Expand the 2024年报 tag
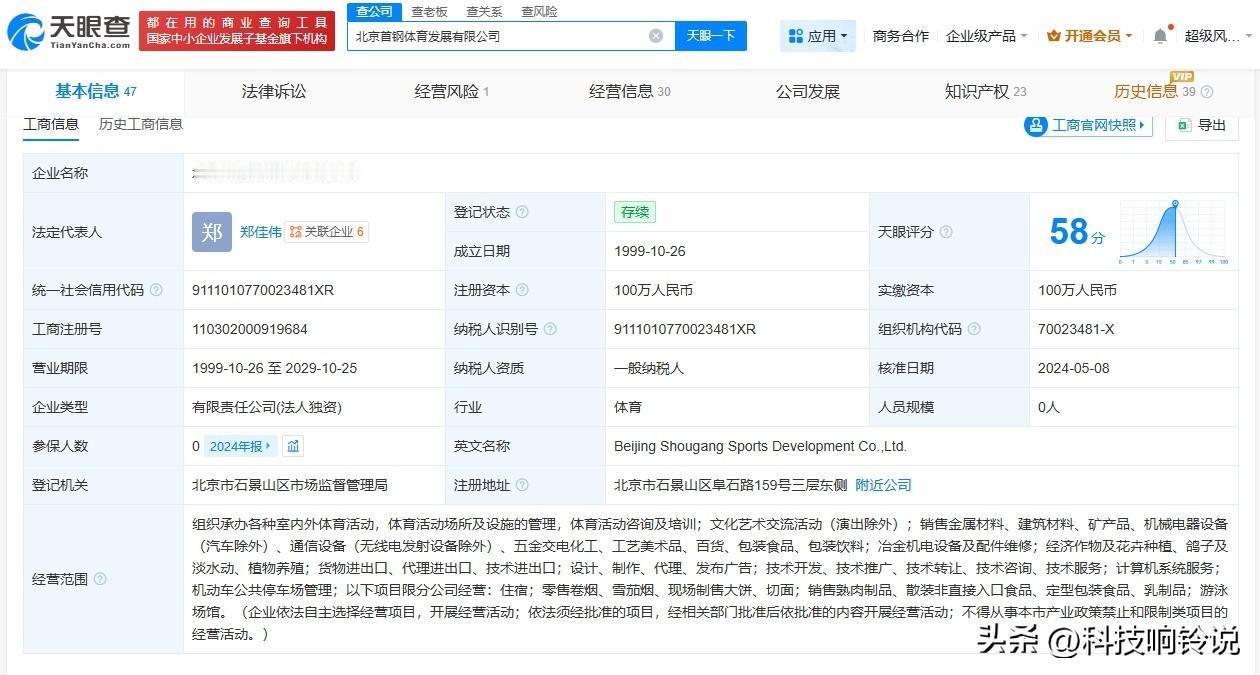Viewport: 1260px width, 675px height. click(x=240, y=446)
